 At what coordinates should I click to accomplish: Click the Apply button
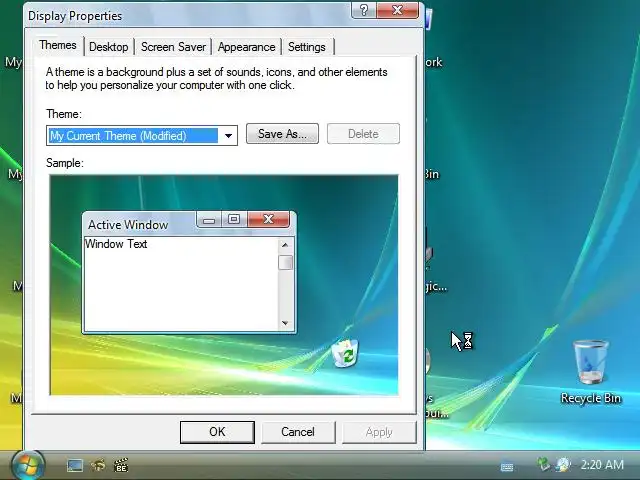(379, 432)
